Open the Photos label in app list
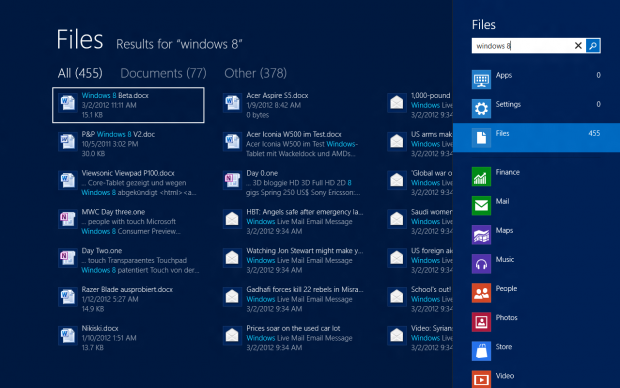 click(x=507, y=318)
